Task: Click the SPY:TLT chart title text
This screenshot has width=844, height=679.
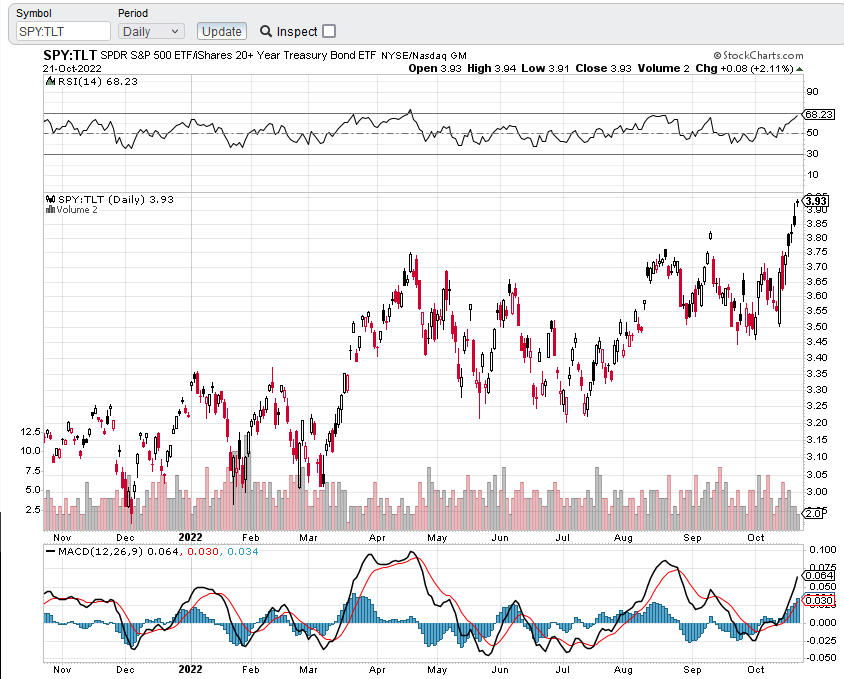Action: (70, 55)
